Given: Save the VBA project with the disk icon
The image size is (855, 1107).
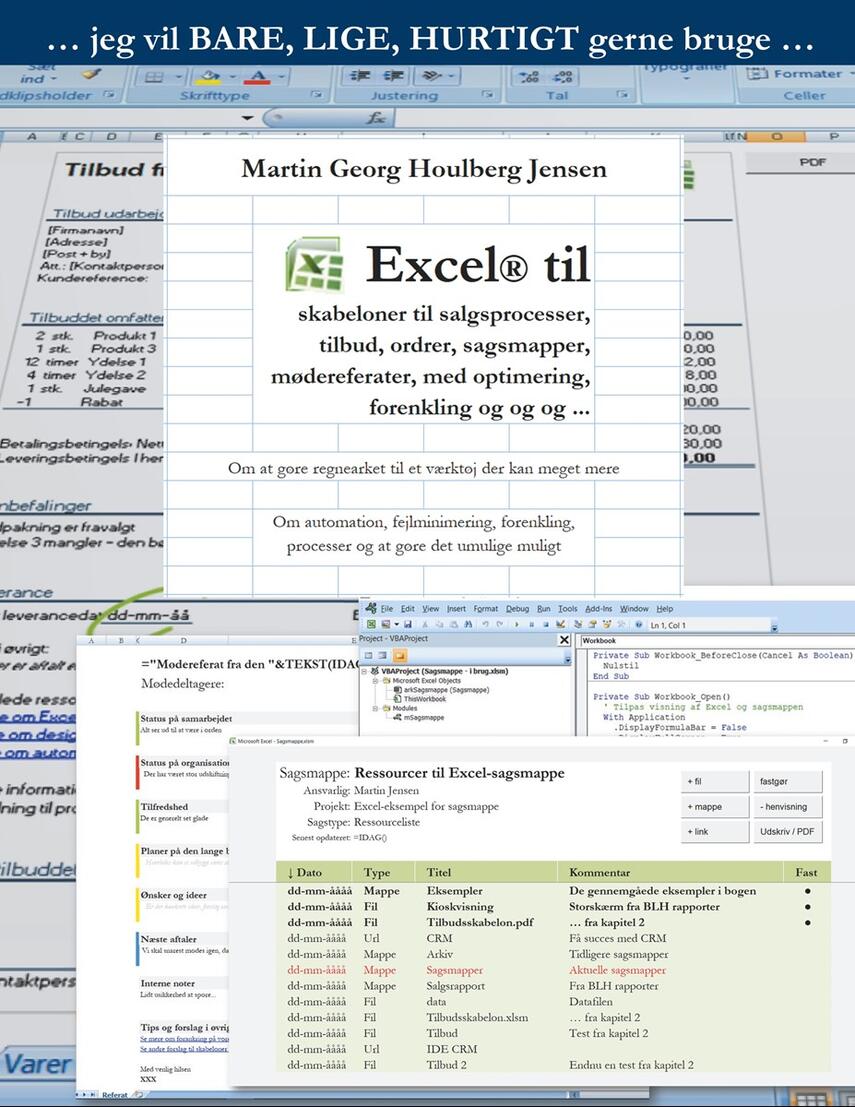Looking at the screenshot, I should click(407, 624).
